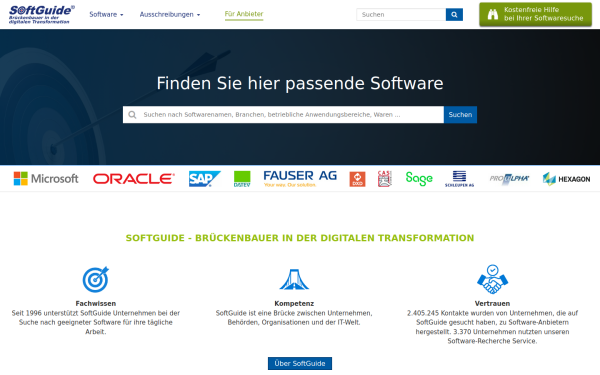
Task: Click the magnifier icon inside the main search field
Action: (132, 115)
